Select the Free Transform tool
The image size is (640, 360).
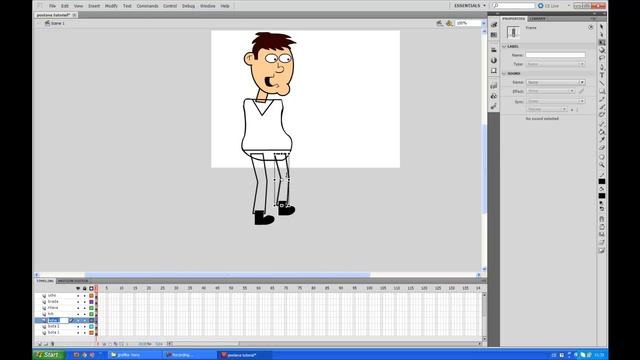(602, 42)
